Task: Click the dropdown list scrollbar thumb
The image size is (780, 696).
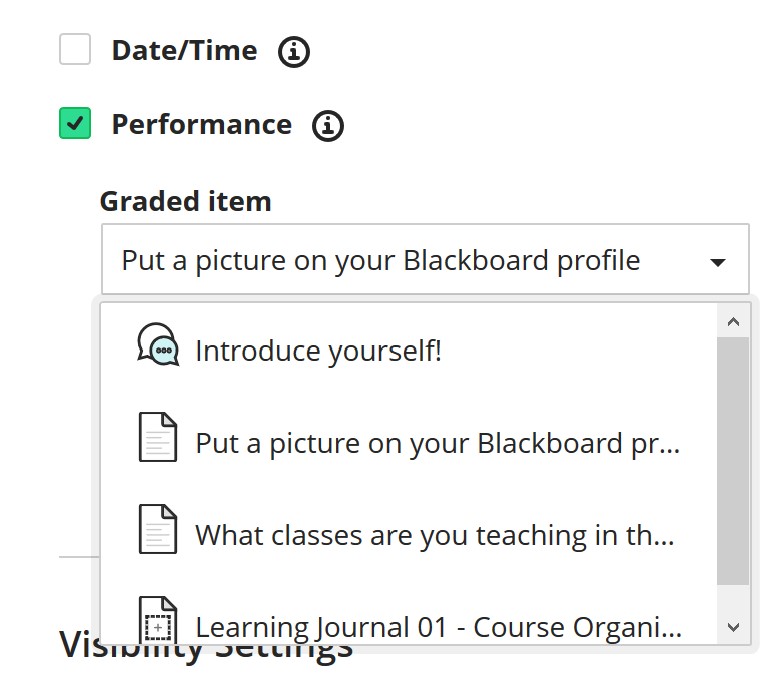Action: 733,461
